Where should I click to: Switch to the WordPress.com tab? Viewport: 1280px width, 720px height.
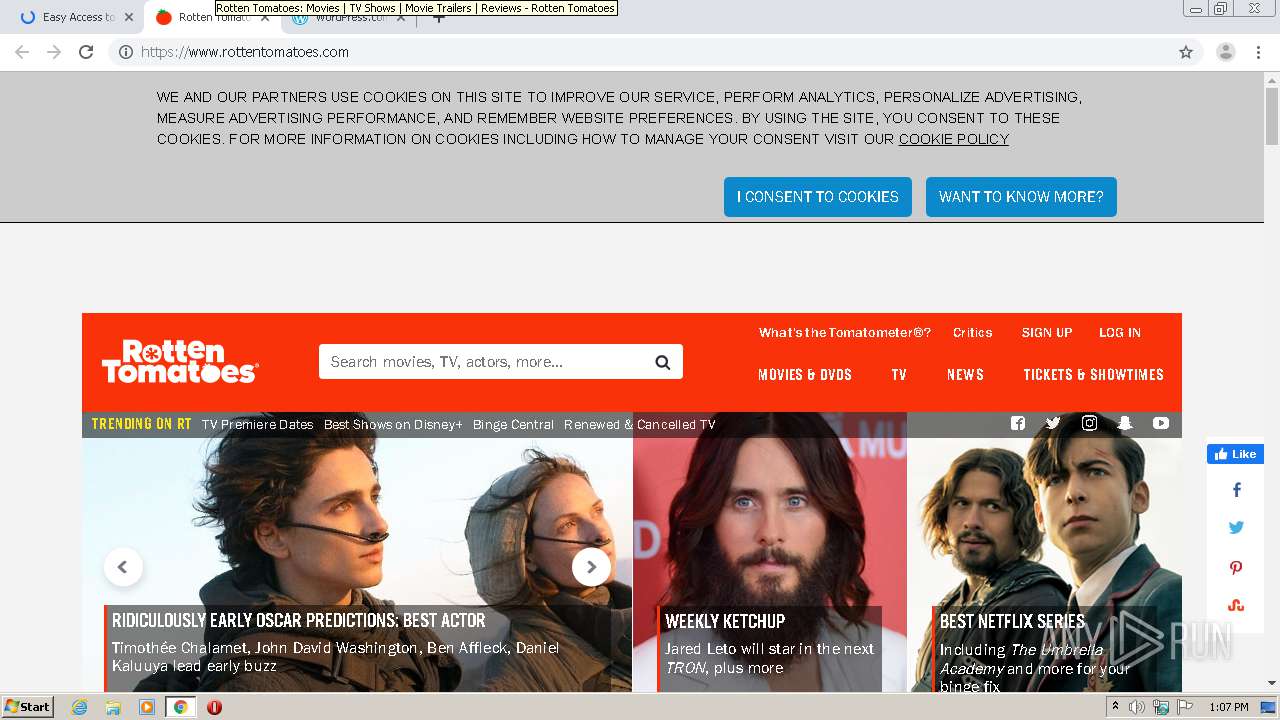[348, 17]
